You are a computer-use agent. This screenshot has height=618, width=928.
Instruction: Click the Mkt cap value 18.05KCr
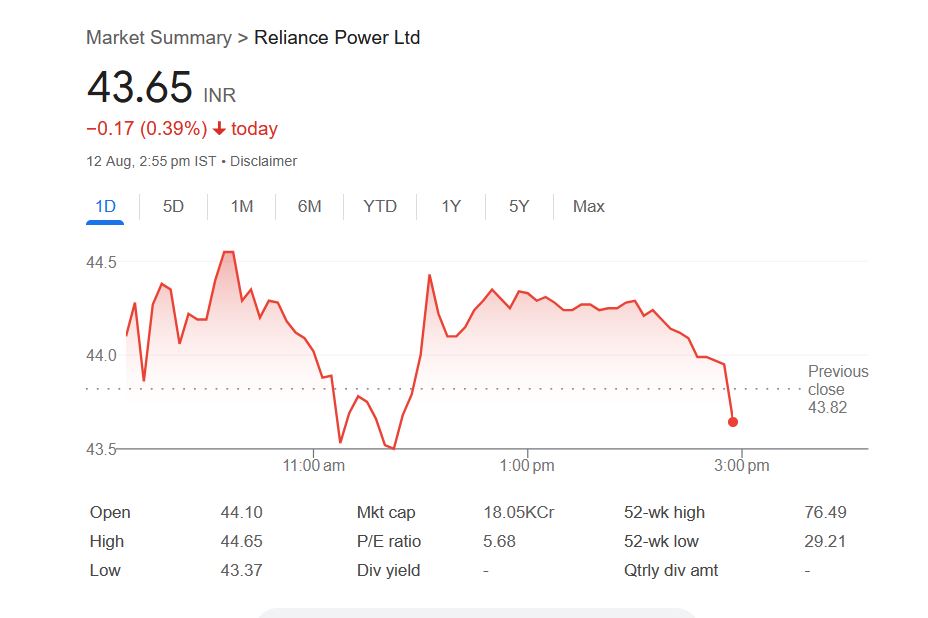tap(518, 513)
